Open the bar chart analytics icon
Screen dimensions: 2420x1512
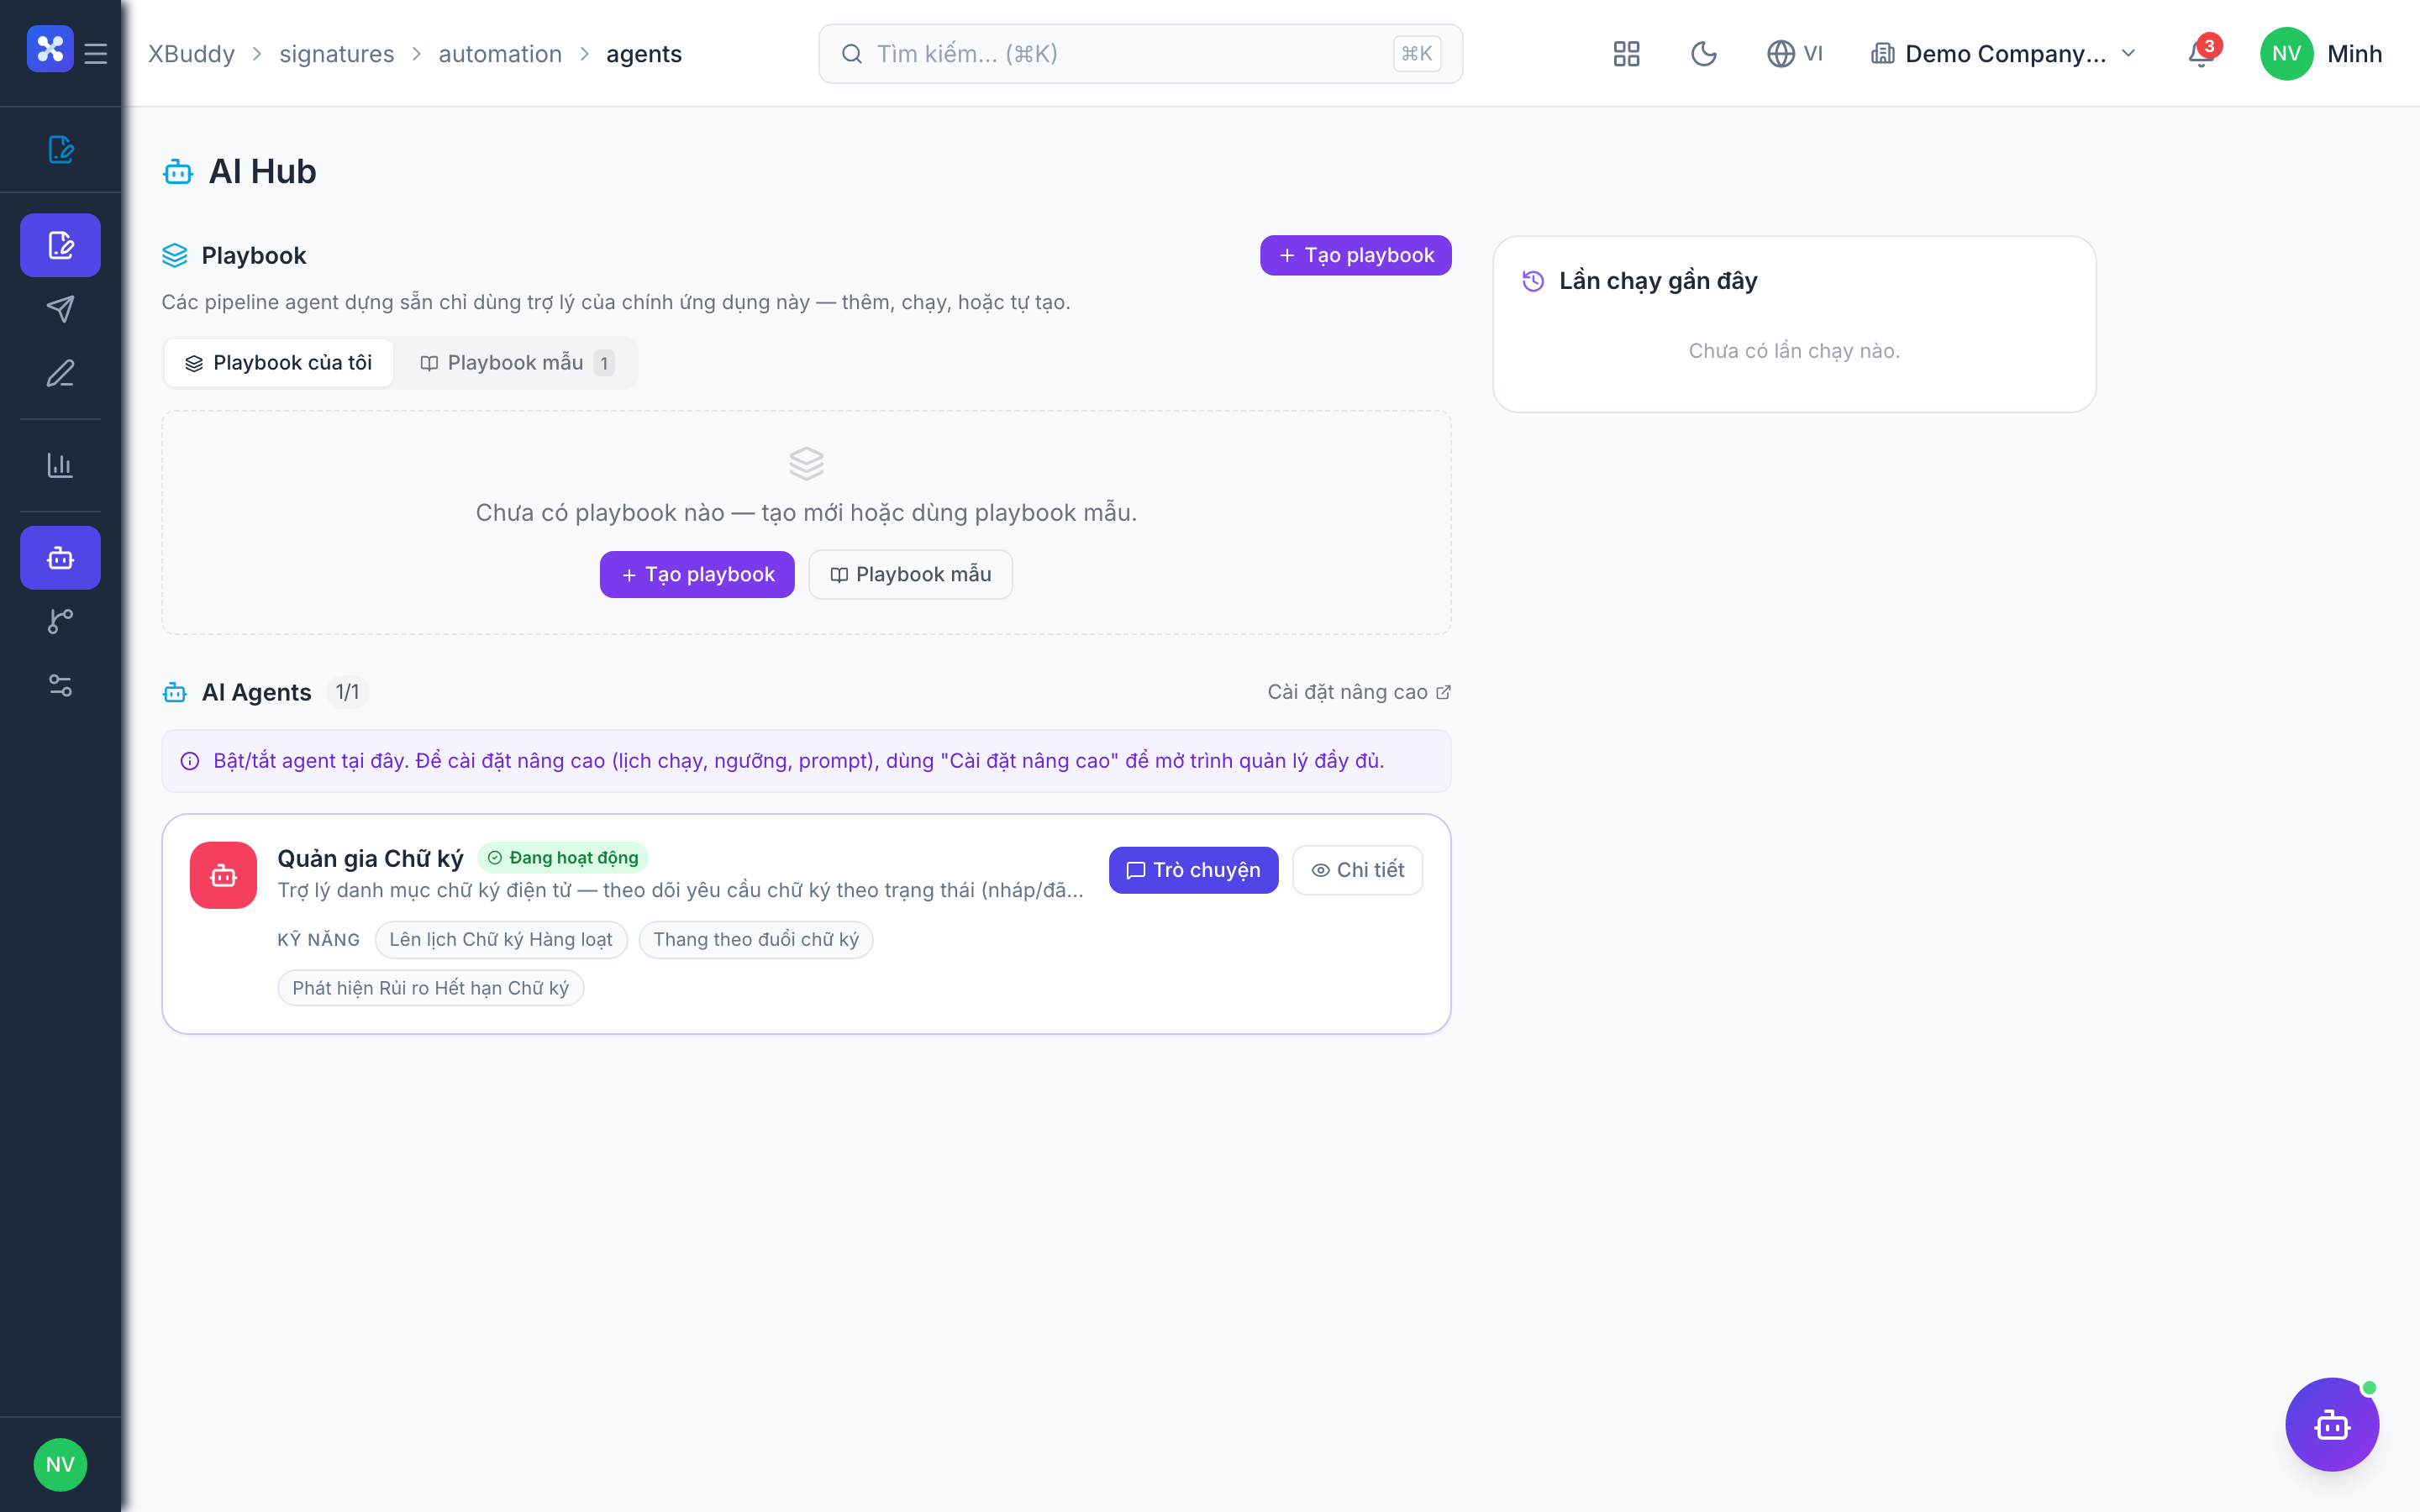point(60,465)
